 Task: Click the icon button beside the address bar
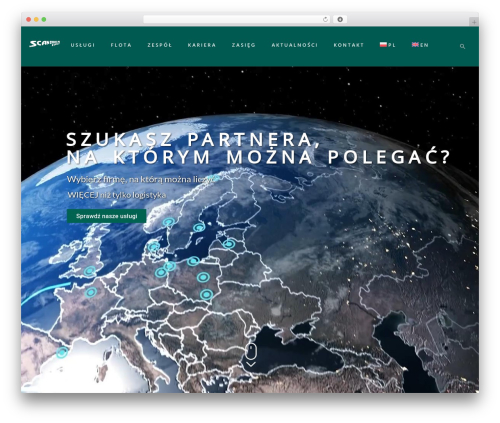[x=340, y=19]
